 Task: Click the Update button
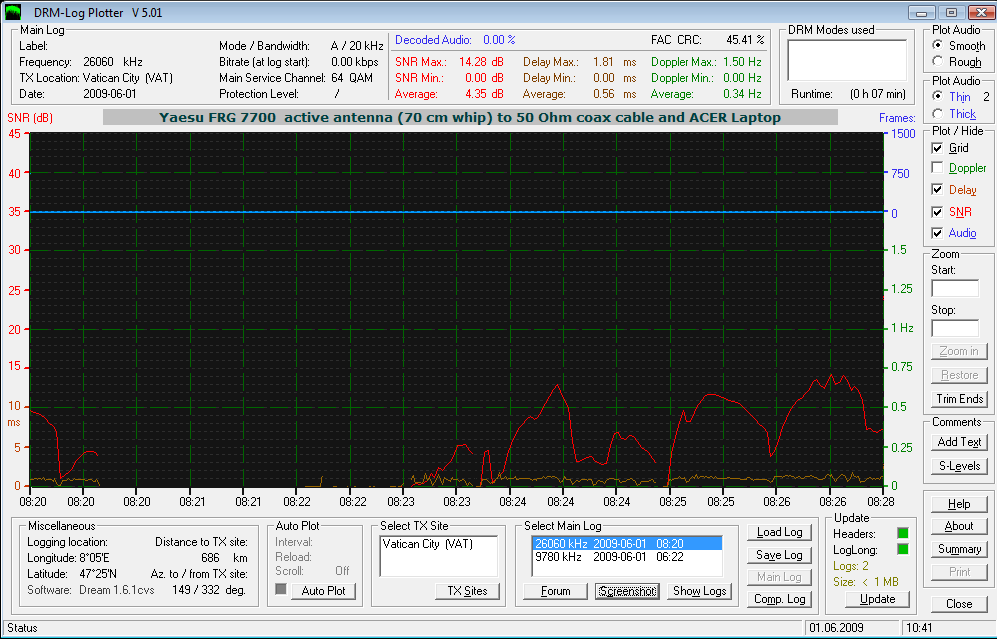point(877,599)
